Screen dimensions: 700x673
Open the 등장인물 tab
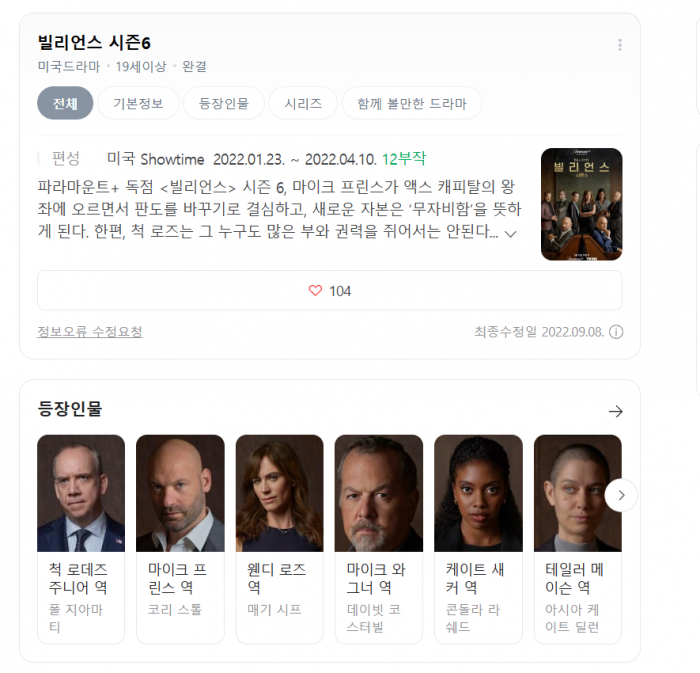(224, 103)
